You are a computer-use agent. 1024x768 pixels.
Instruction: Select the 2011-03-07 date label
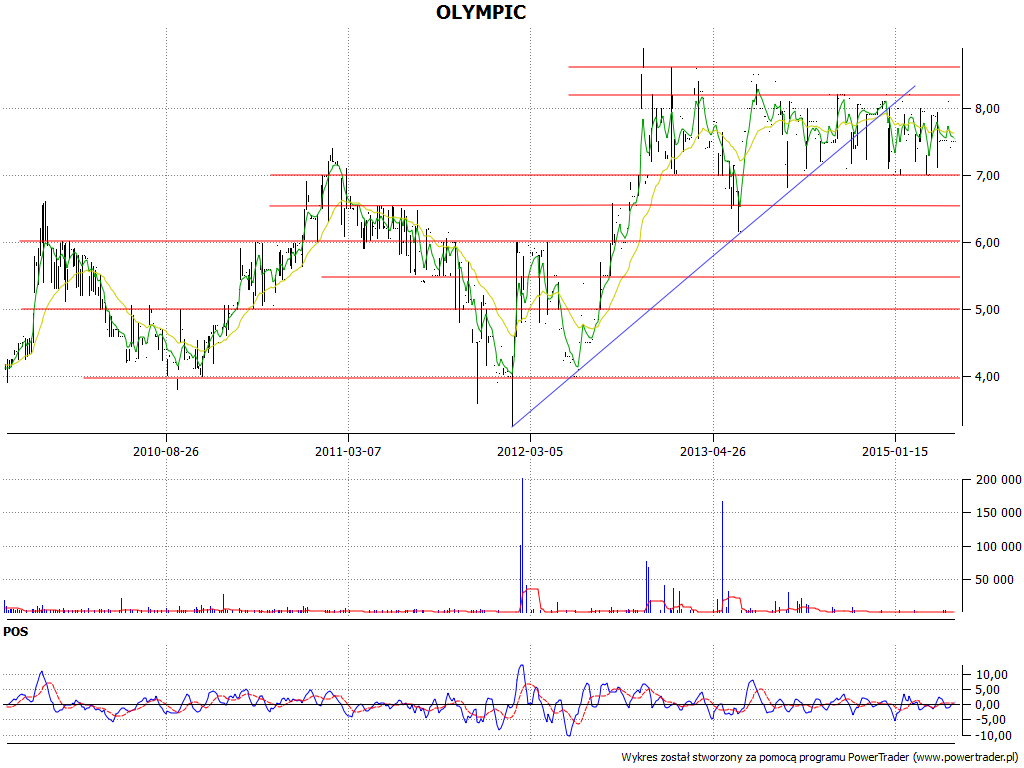[x=348, y=451]
